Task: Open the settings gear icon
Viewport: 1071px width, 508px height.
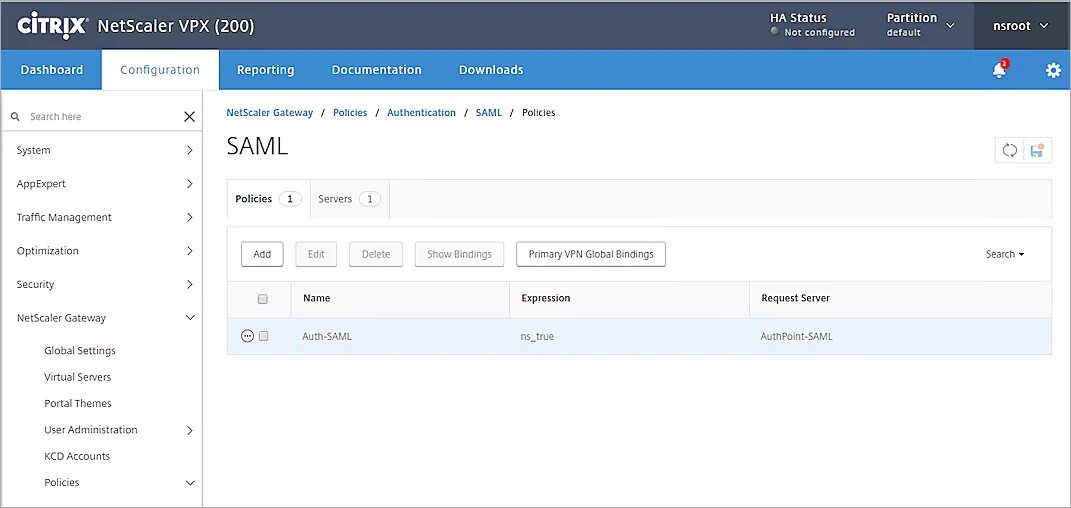Action: (x=1053, y=70)
